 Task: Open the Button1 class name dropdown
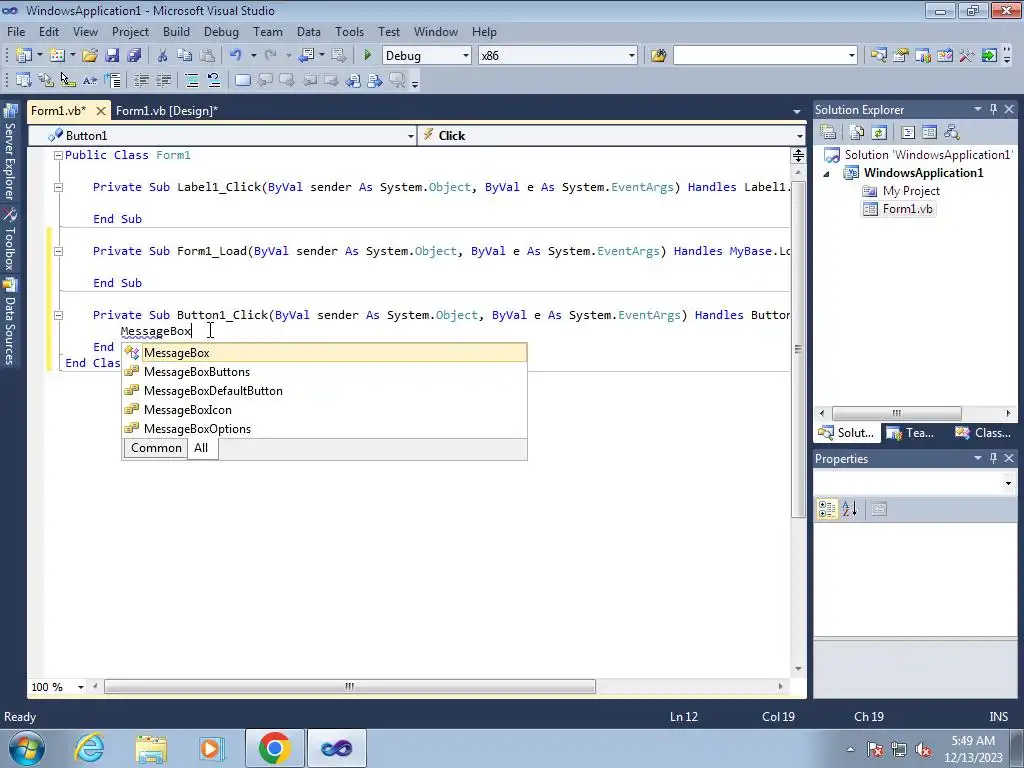[410, 136]
